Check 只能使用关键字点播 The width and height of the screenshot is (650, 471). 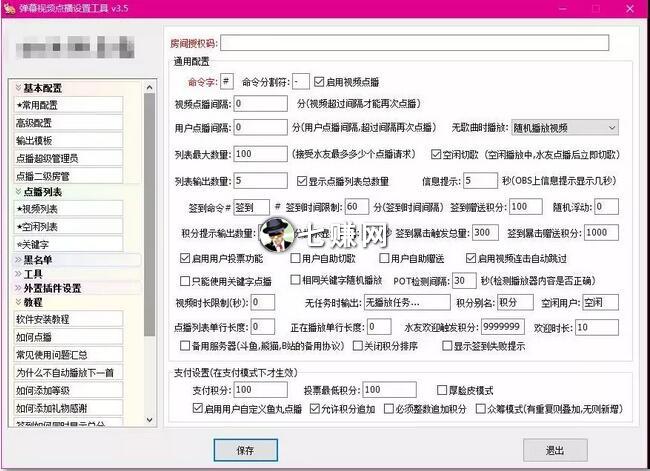click(185, 281)
